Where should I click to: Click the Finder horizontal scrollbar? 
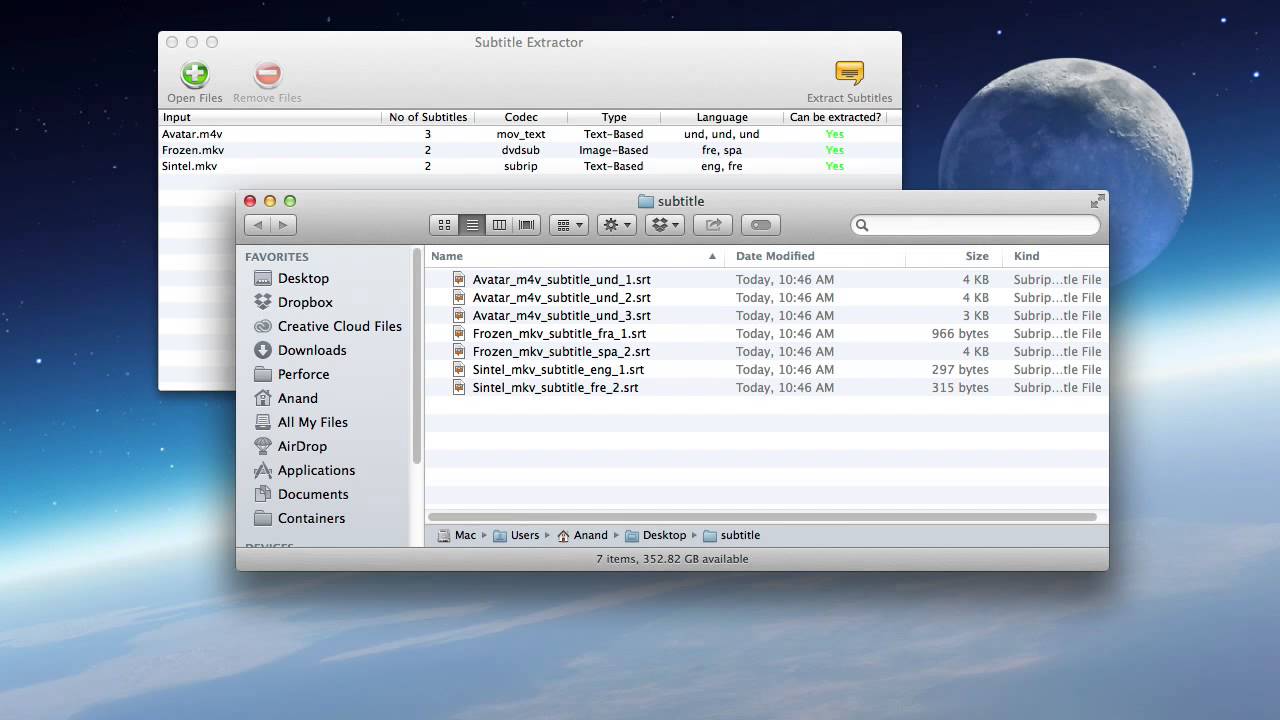pyautogui.click(x=763, y=517)
